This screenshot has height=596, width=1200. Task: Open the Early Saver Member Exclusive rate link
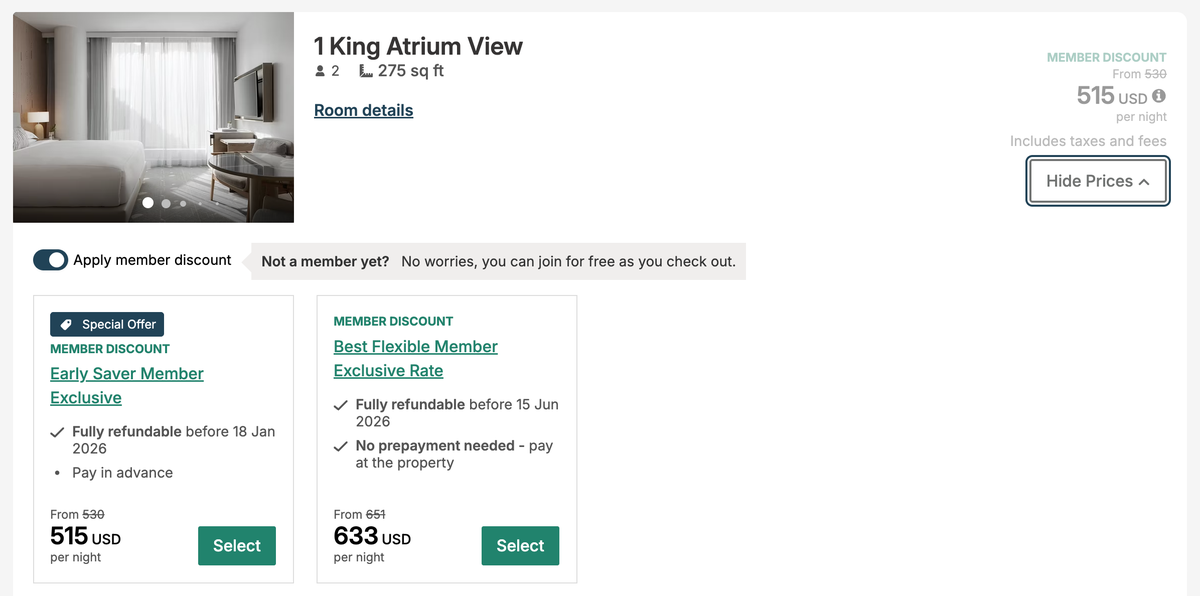[x=126, y=385]
